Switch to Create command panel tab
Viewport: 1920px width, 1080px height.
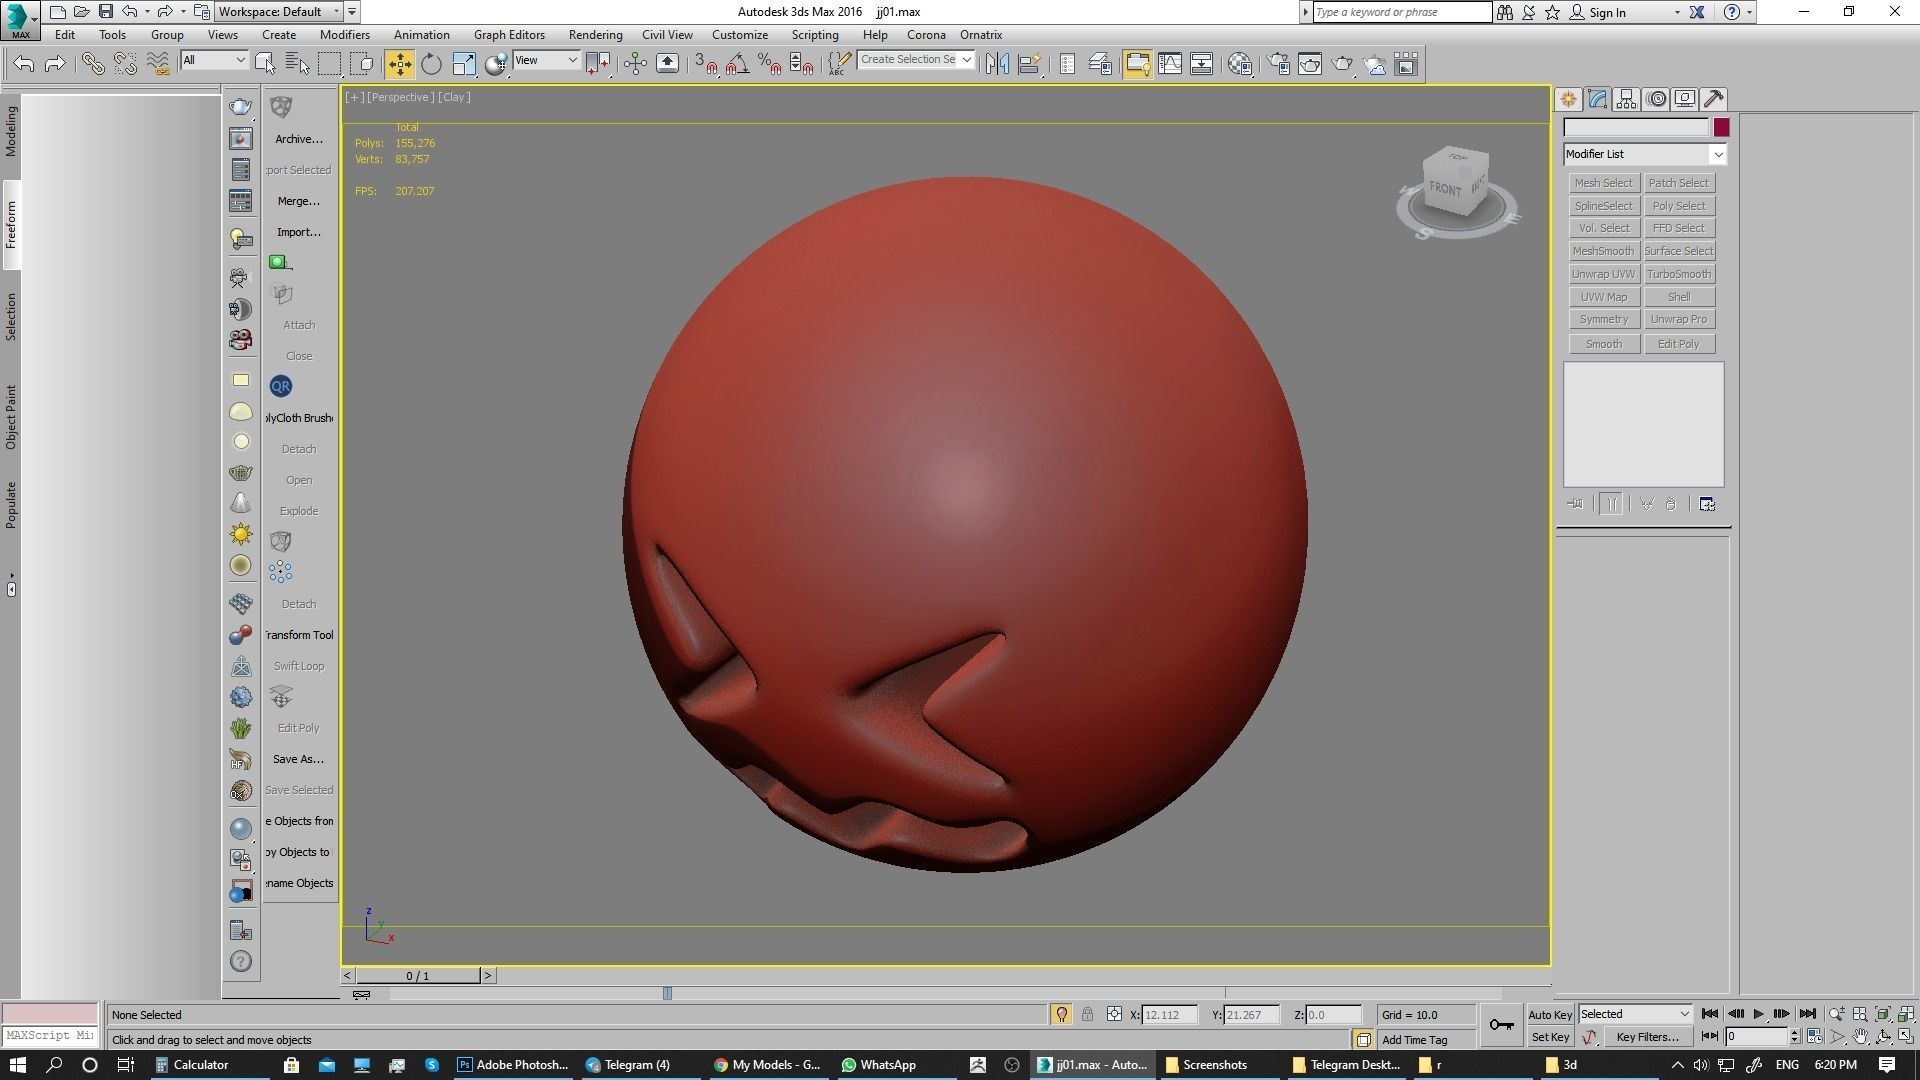[x=1568, y=99]
